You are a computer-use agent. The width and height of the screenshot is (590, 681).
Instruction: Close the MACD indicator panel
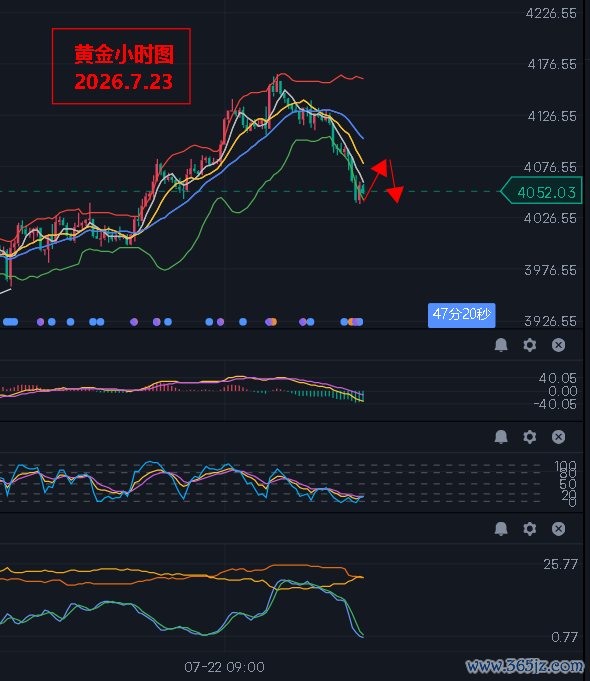coord(558,345)
